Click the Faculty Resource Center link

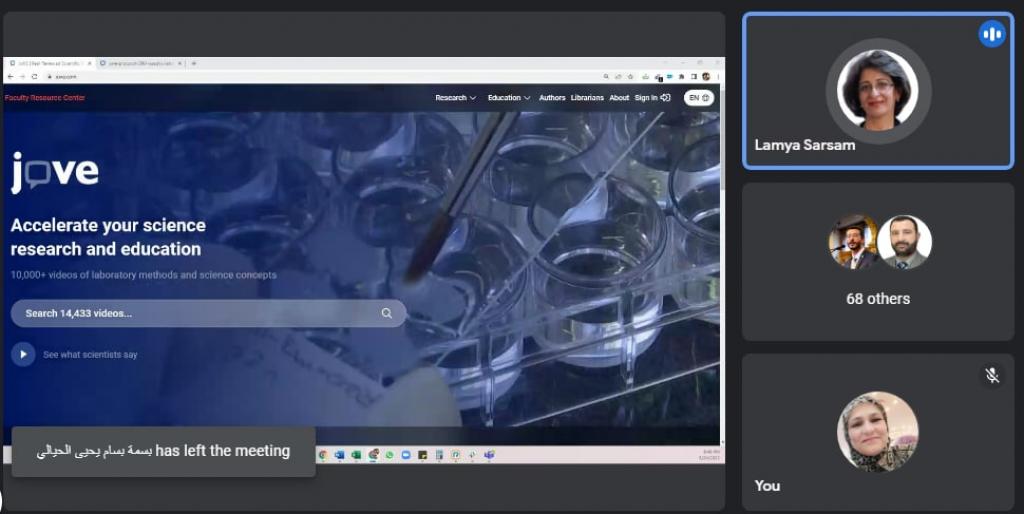pos(45,98)
